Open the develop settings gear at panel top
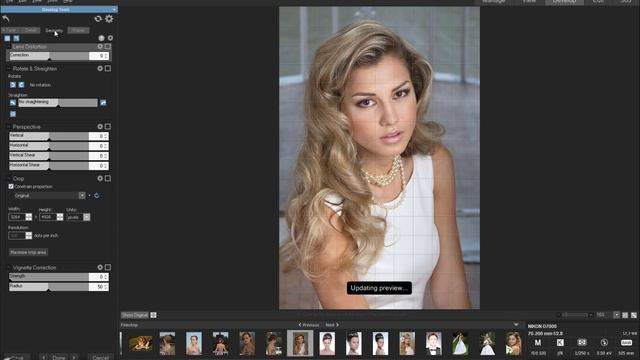Image resolution: width=640 pixels, height=360 pixels. pos(109,19)
